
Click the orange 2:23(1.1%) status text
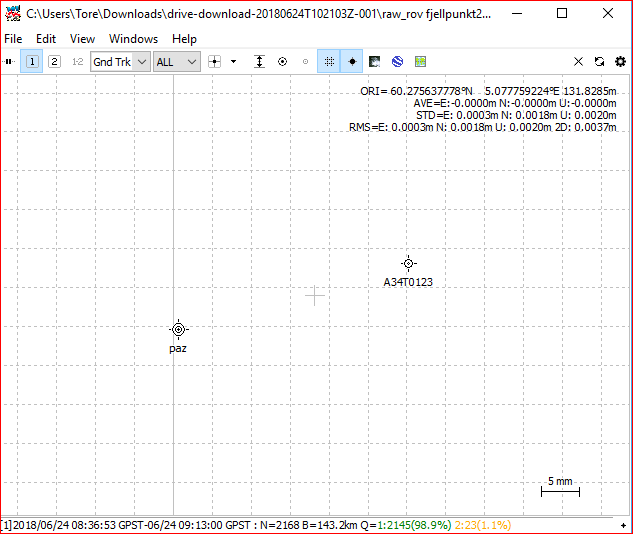483,525
